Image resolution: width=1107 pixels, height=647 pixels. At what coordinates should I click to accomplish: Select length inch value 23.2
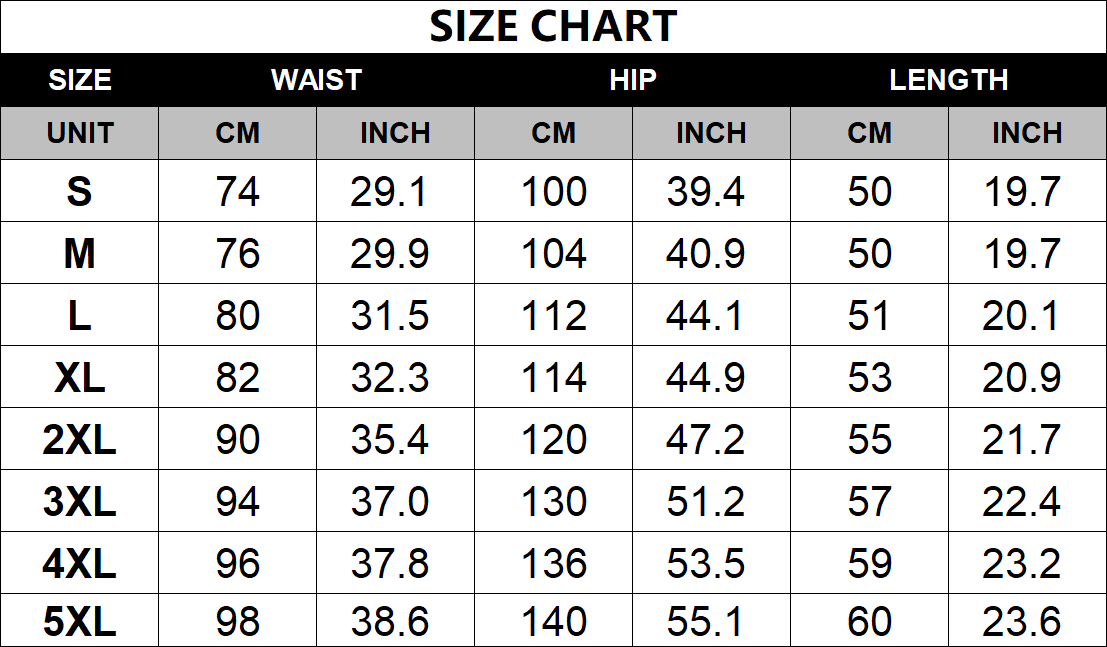[1022, 563]
